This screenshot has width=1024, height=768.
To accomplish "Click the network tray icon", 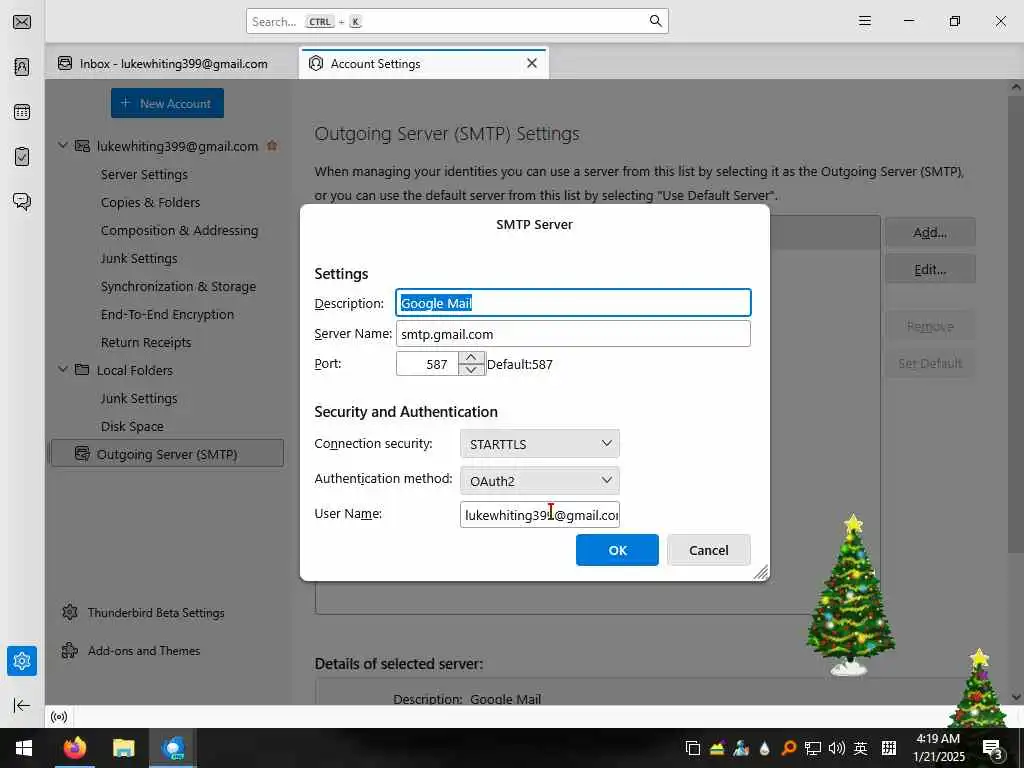I will (x=813, y=748).
